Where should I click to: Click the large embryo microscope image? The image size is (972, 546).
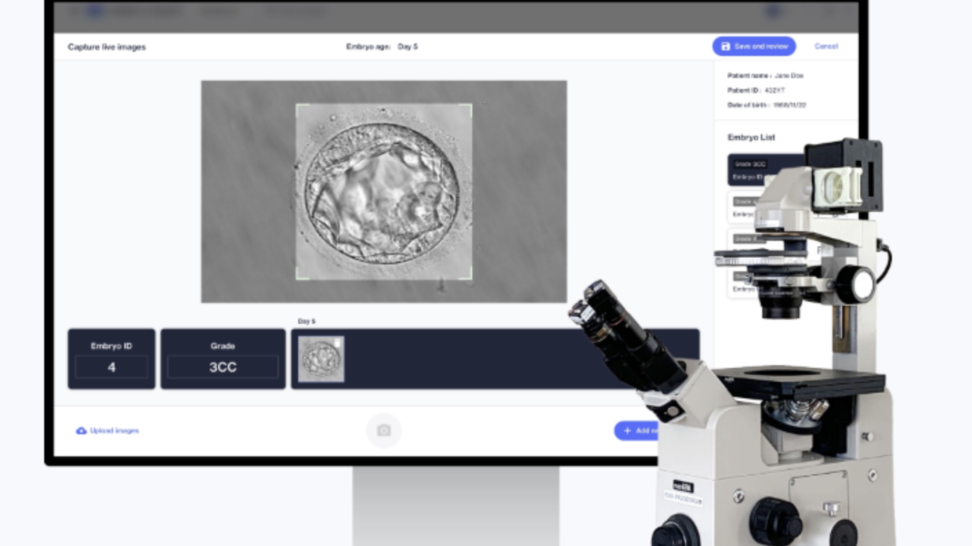pyautogui.click(x=383, y=191)
